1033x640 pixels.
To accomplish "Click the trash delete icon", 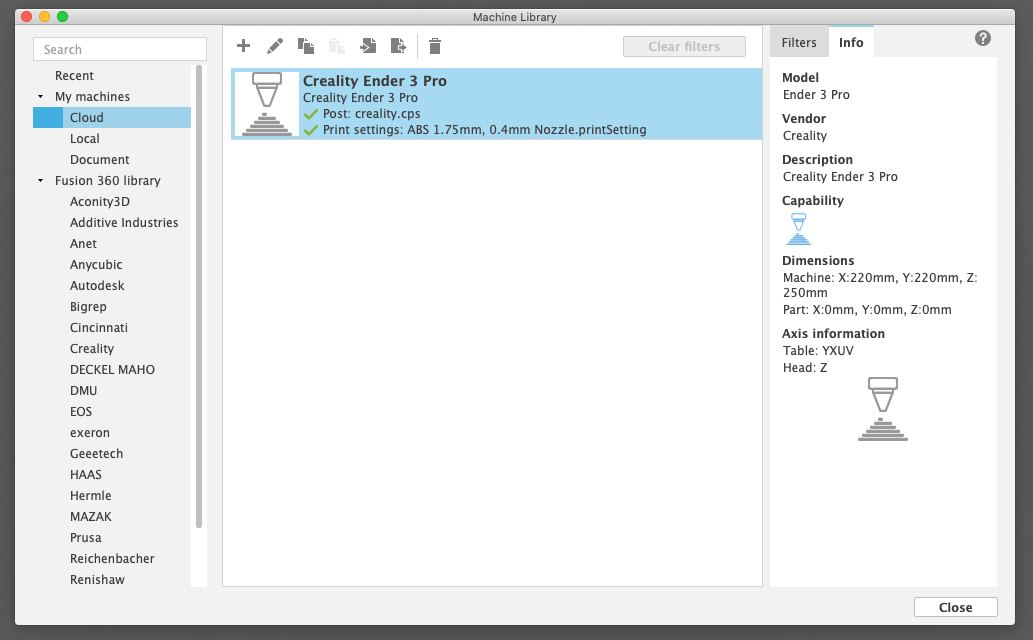I will click(x=435, y=45).
